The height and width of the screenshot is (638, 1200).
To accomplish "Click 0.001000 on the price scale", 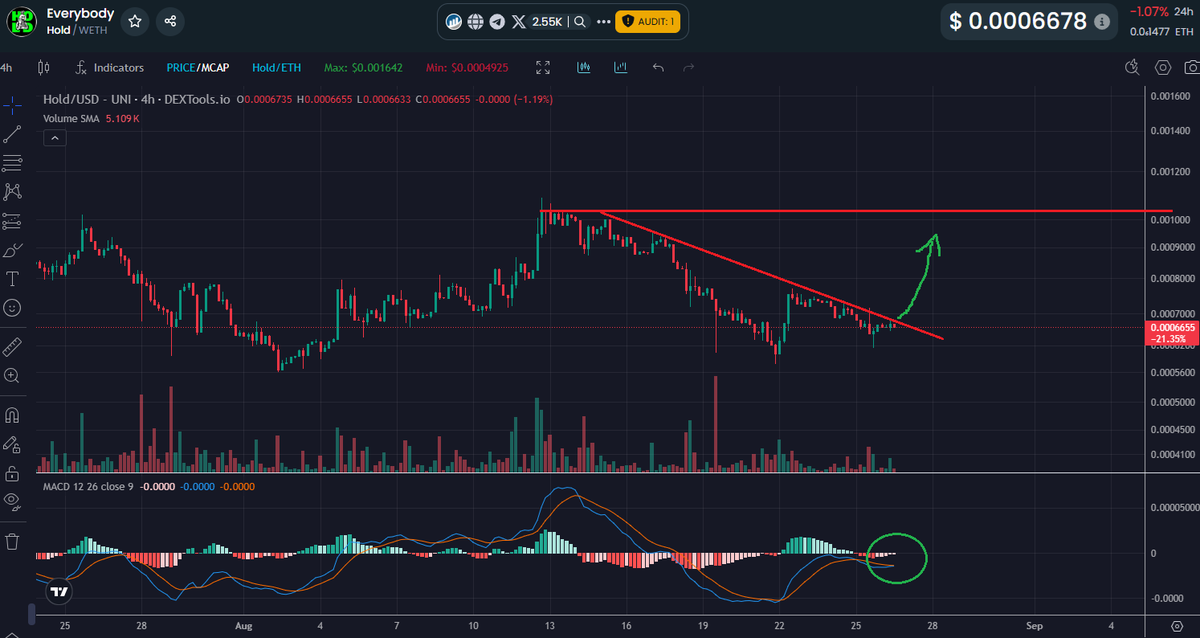I will [x=1168, y=220].
